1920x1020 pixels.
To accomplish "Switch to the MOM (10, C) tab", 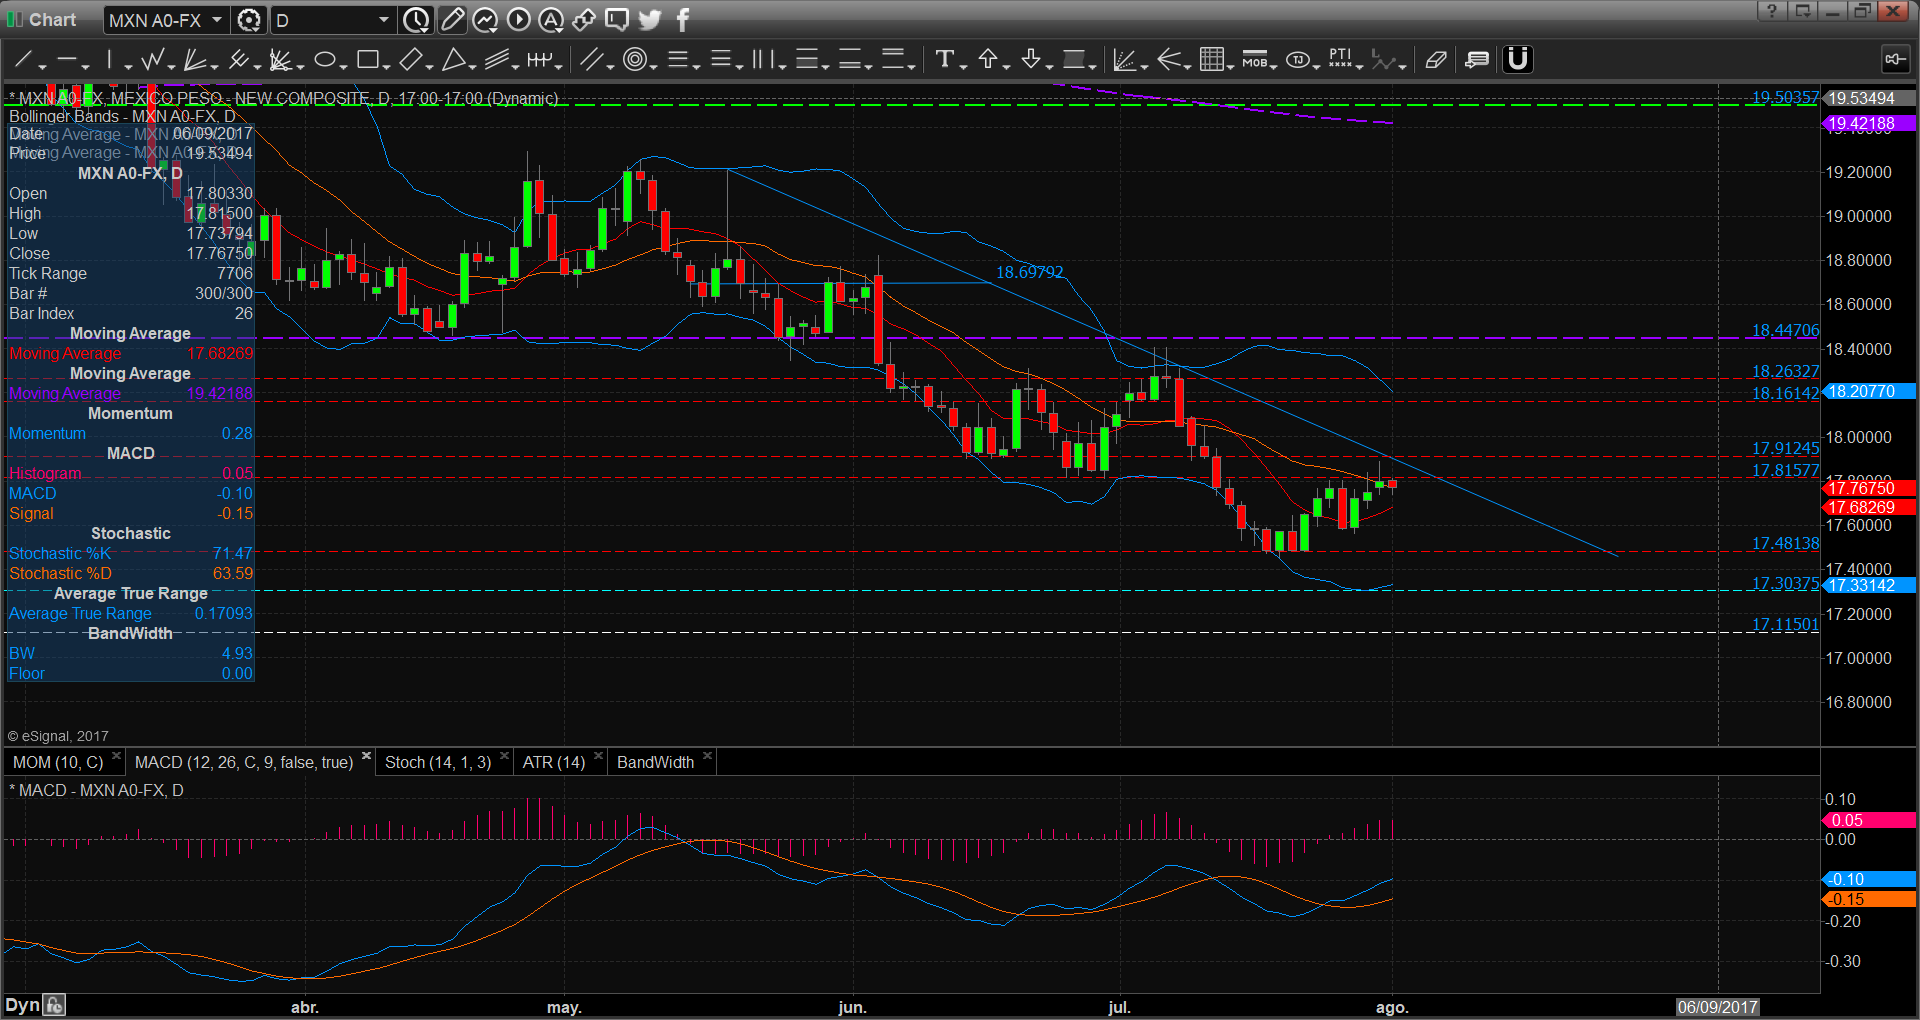I will coord(58,762).
